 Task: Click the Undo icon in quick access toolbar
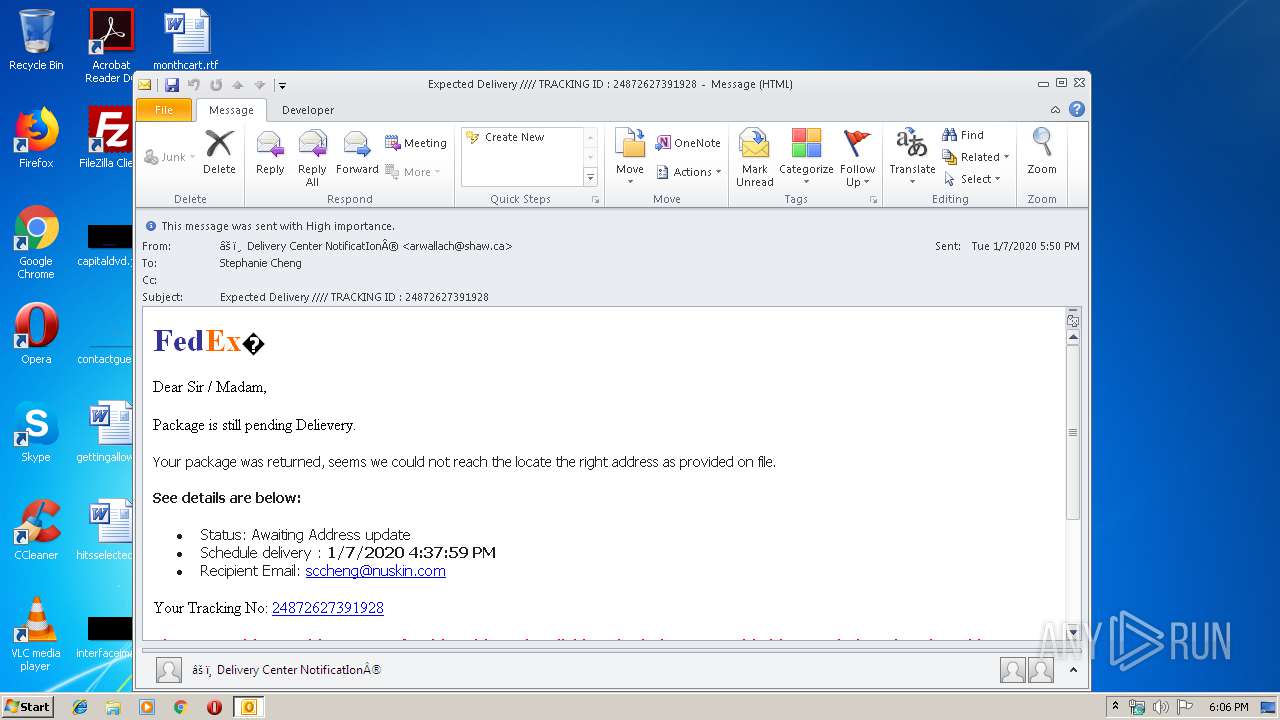(x=194, y=85)
